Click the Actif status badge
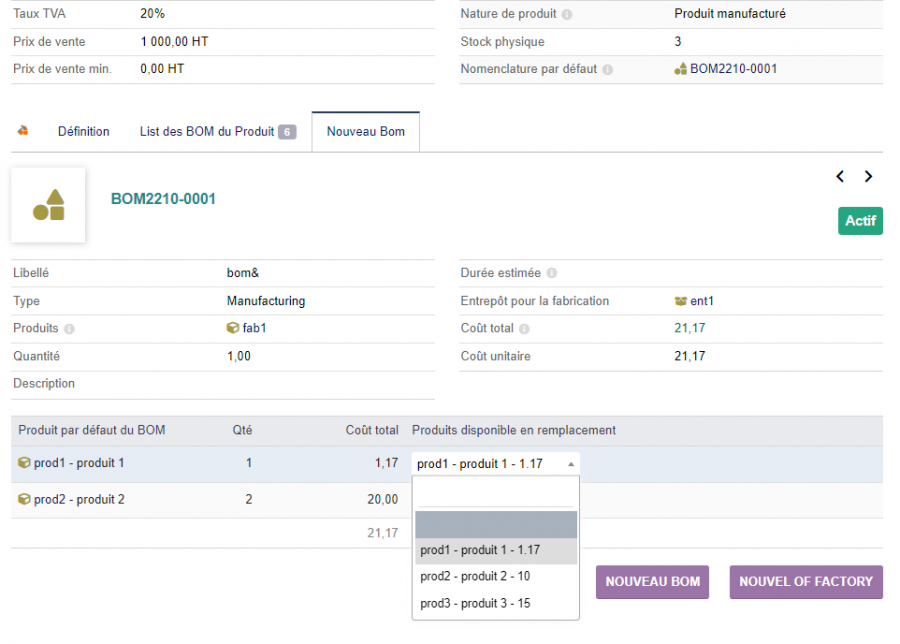The height and width of the screenshot is (644, 900). tap(860, 221)
